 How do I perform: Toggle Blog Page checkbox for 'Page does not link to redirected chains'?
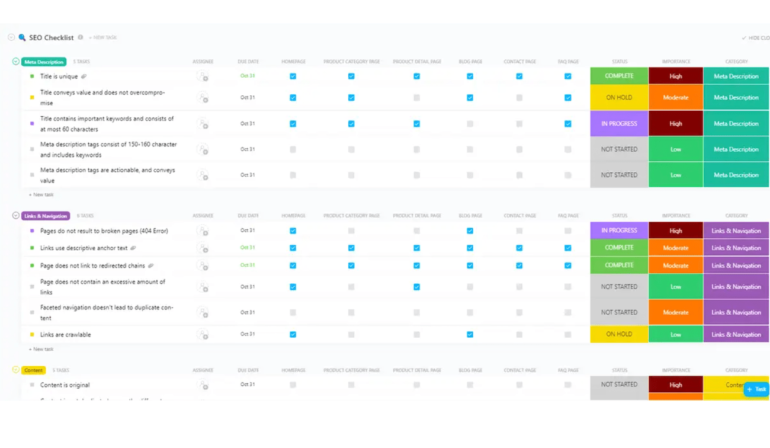[470, 266]
